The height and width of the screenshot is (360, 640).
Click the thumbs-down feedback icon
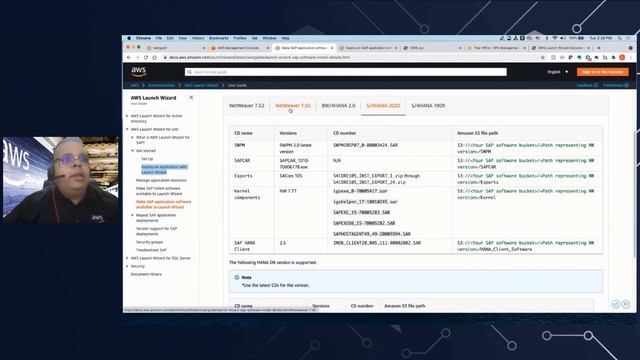pyautogui.click(x=626, y=304)
